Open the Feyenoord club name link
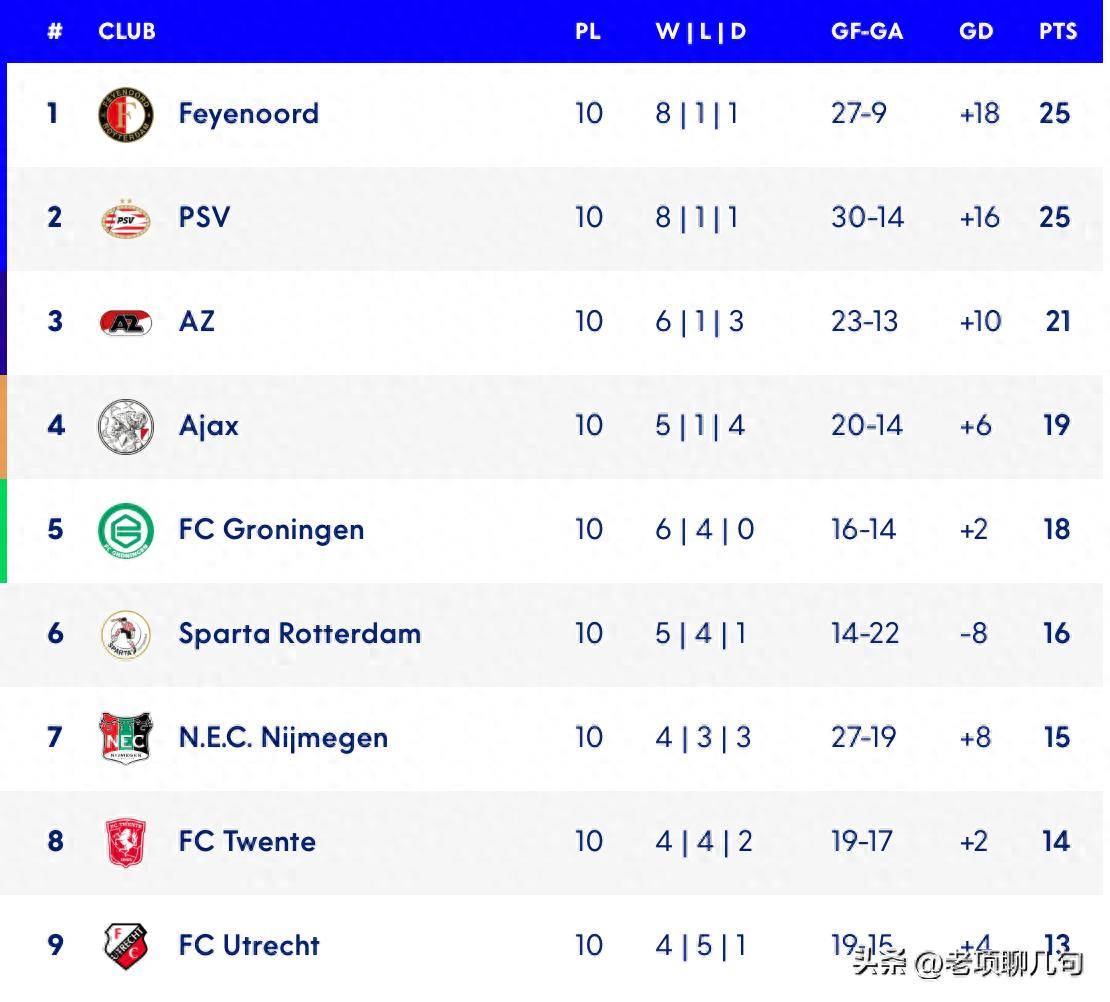1110x1002 pixels. [x=249, y=114]
